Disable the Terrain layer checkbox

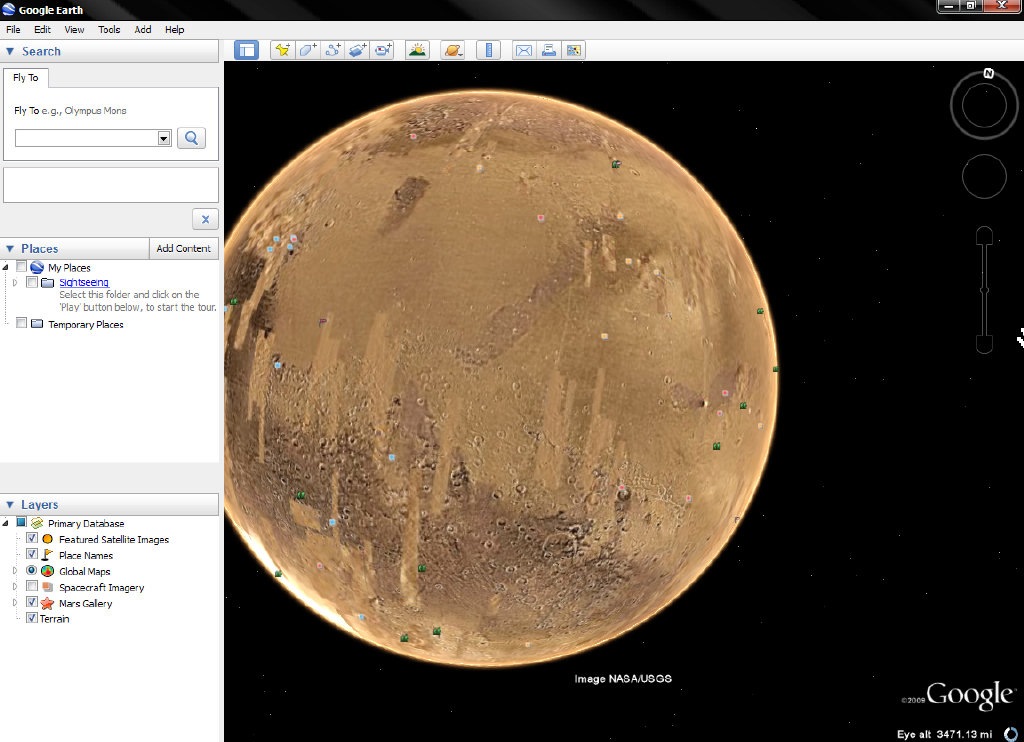[31, 617]
